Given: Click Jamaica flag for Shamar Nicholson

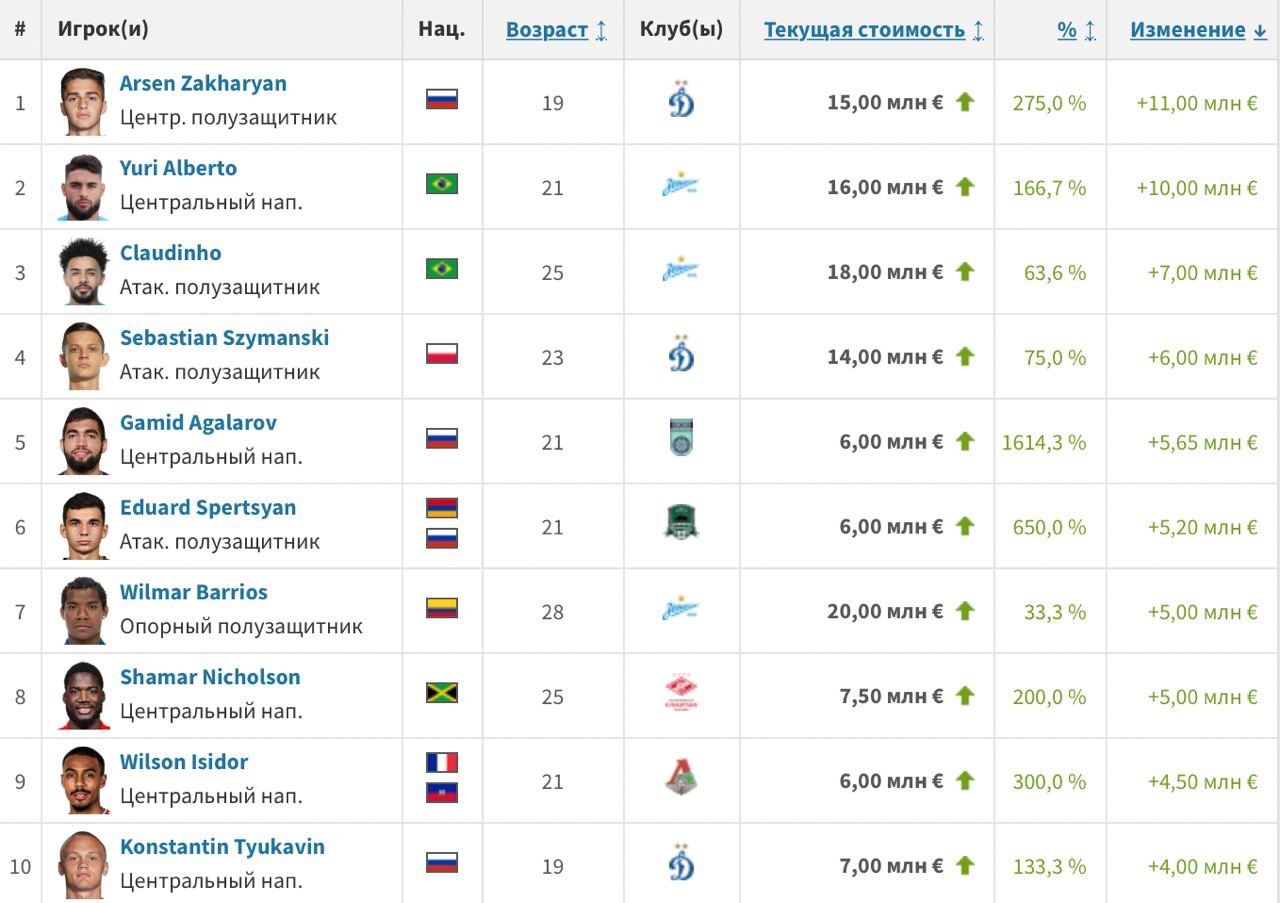Looking at the screenshot, I should point(442,693).
